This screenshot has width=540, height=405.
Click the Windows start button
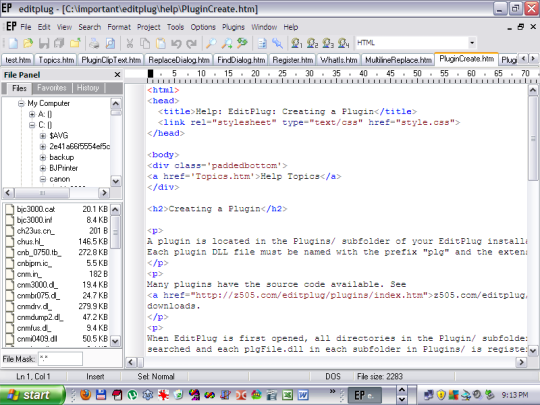(32, 395)
